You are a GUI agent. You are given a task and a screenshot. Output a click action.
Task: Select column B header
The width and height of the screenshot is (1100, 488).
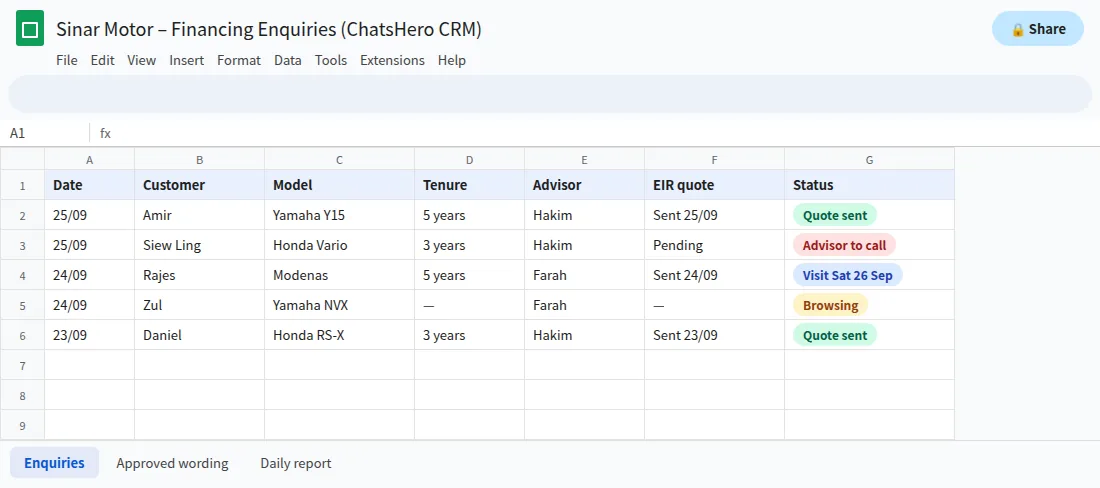coord(200,160)
